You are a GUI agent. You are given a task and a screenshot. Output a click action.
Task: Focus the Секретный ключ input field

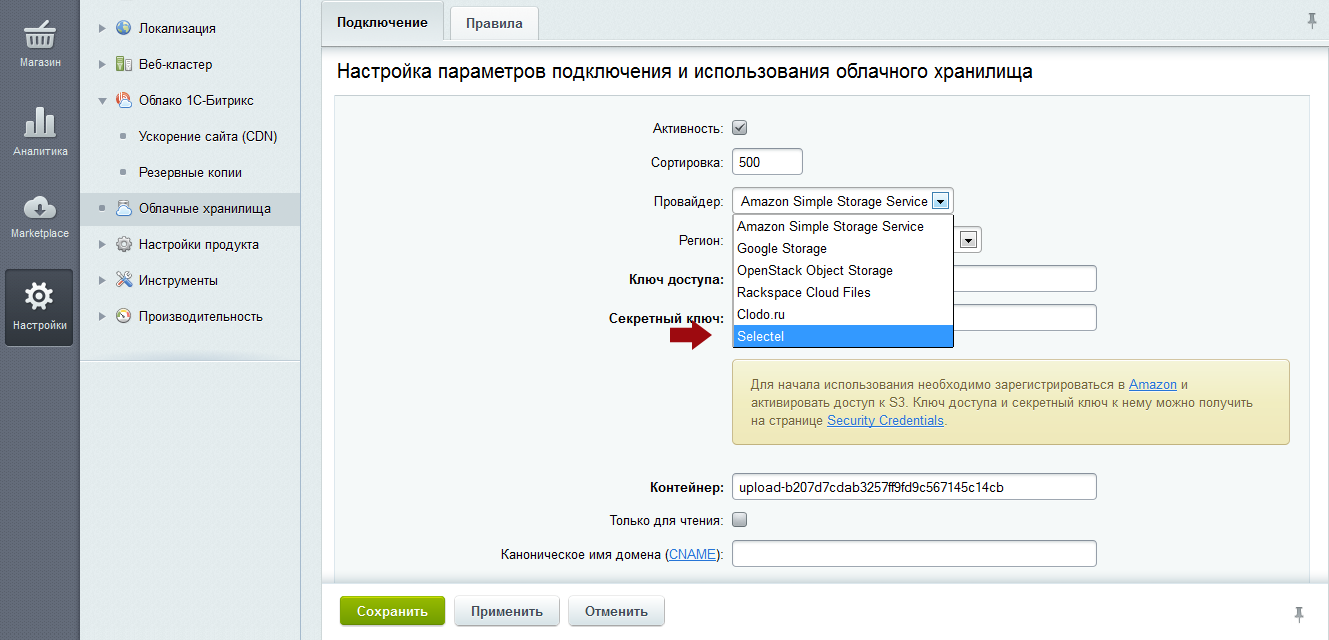pos(1025,318)
